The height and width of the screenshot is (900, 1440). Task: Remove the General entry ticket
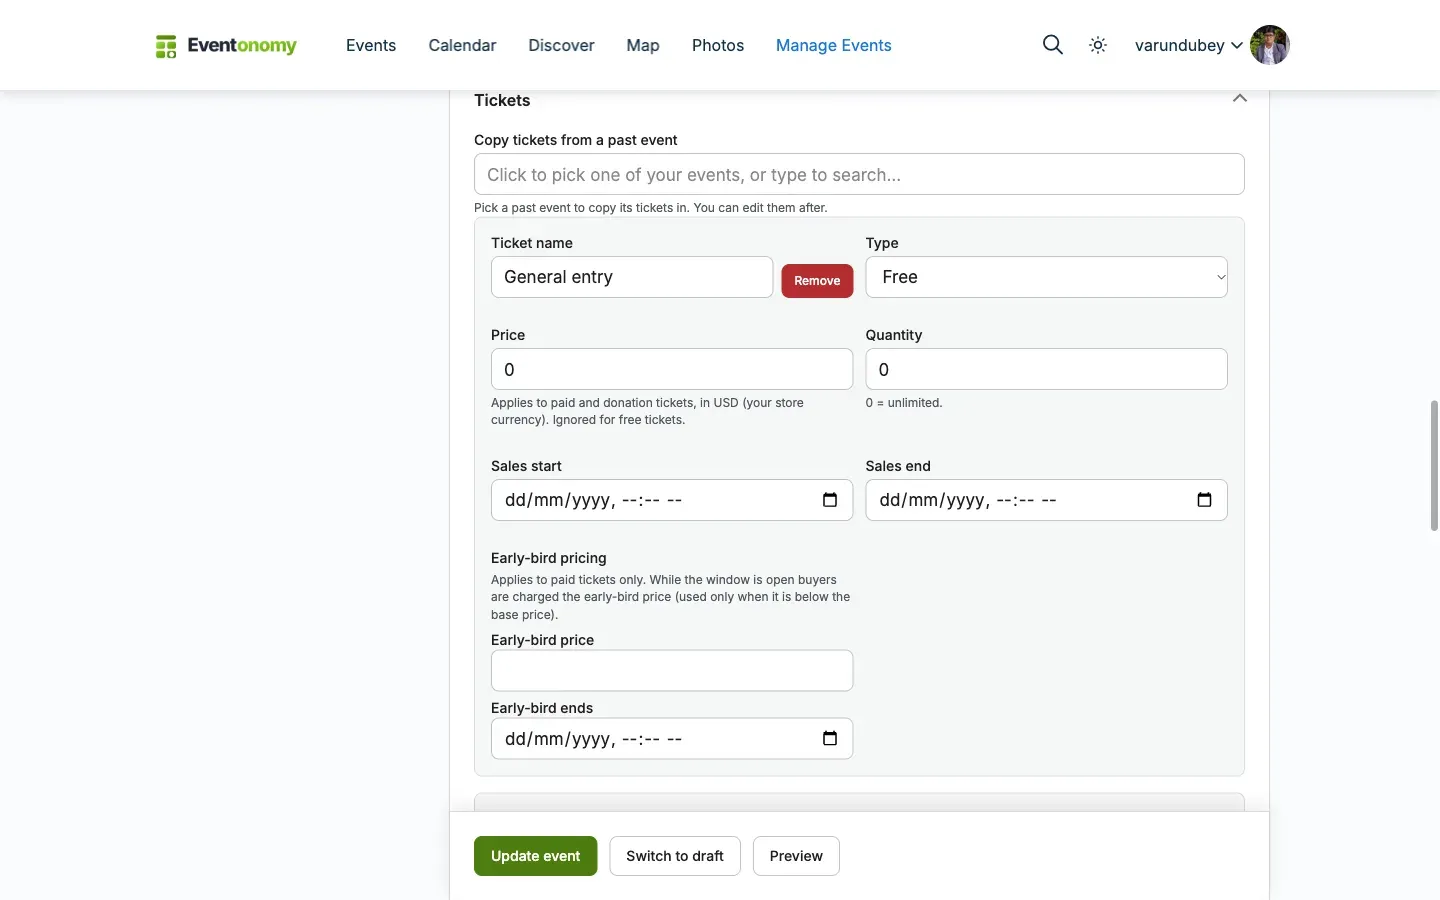click(x=817, y=281)
